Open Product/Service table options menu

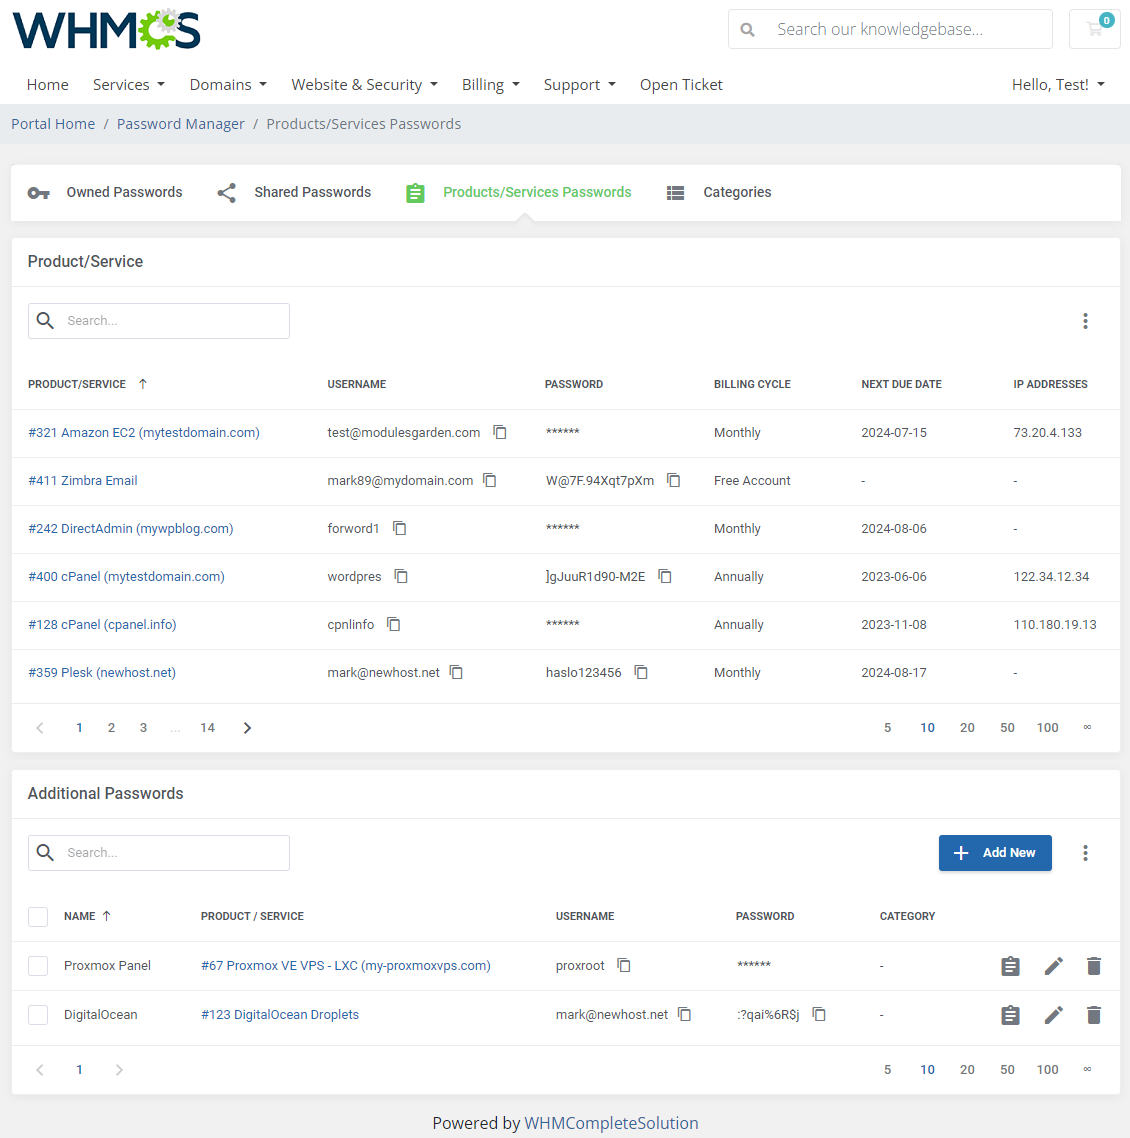coord(1085,321)
